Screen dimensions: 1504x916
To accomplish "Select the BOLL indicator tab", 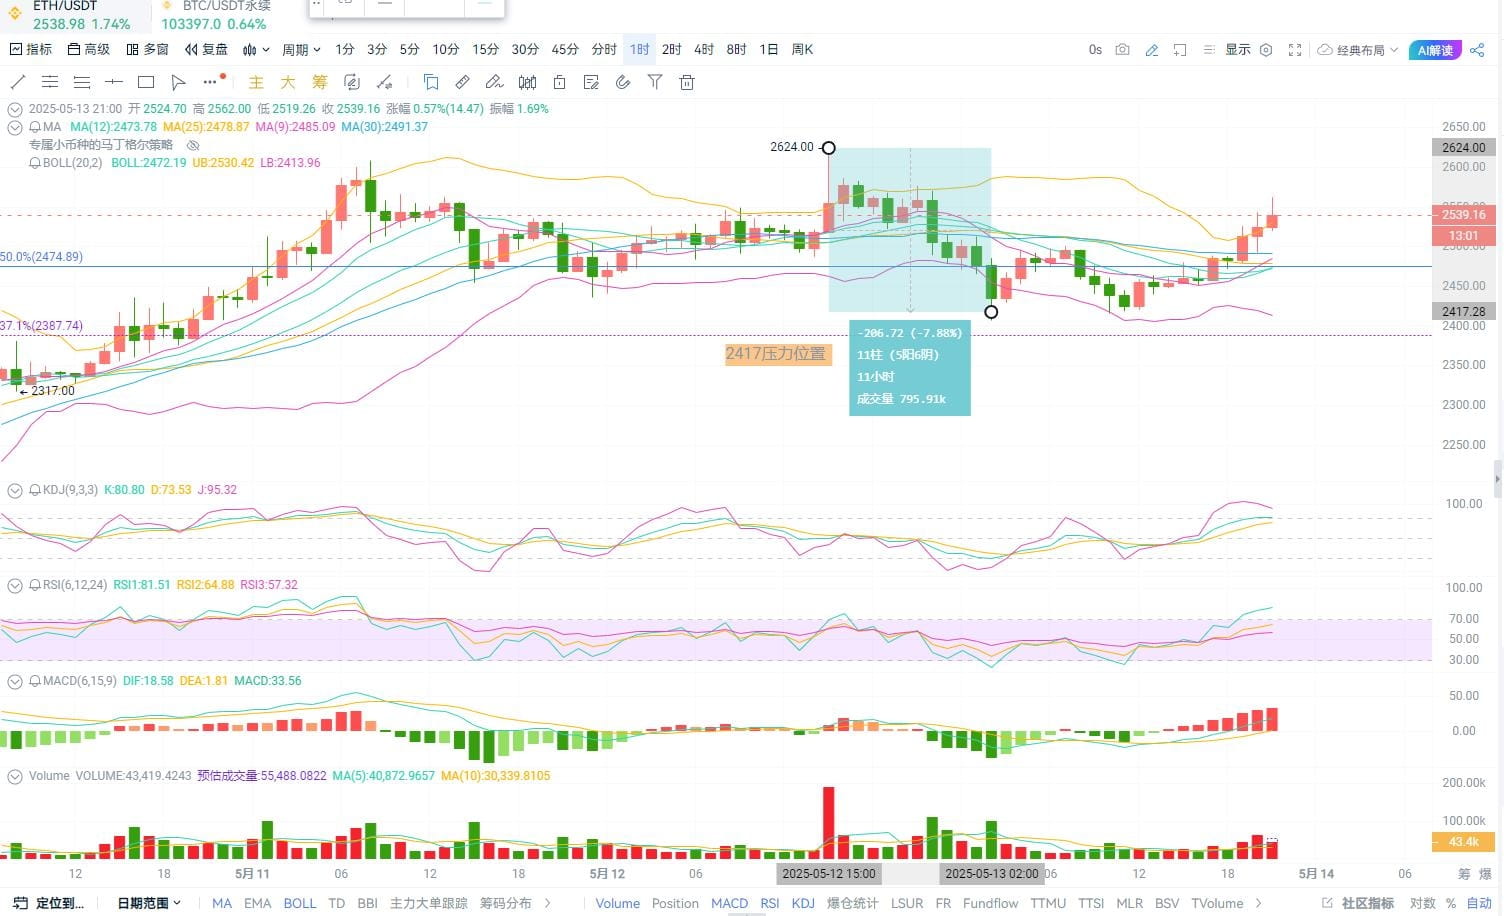I will pos(299,903).
